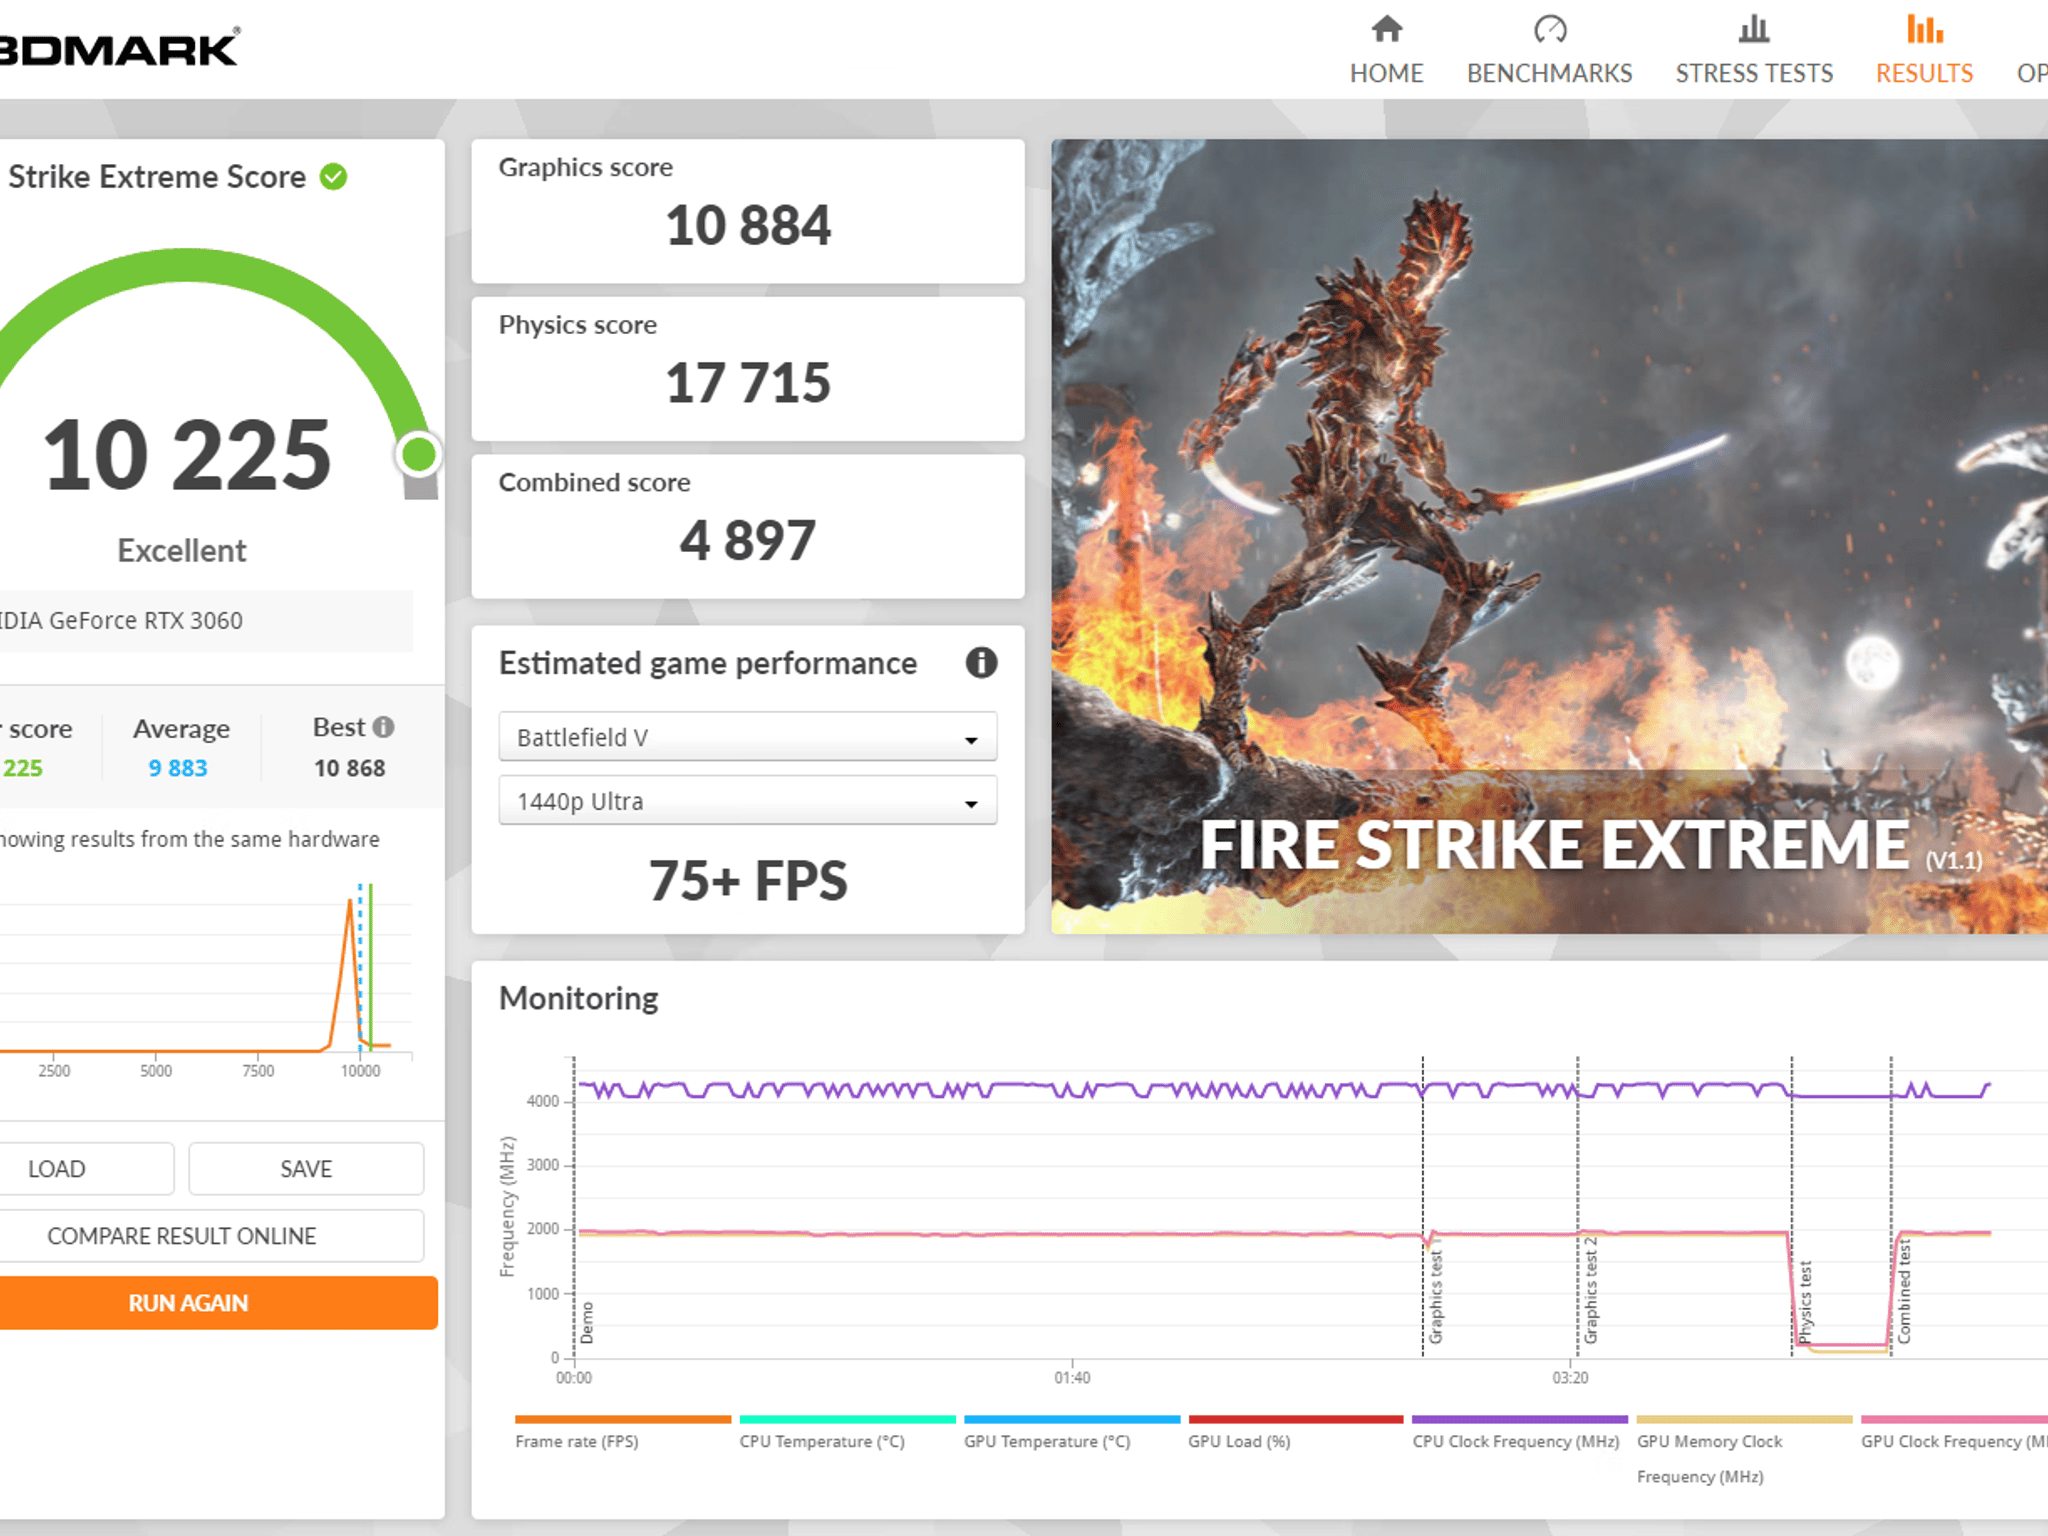The height and width of the screenshot is (1536, 2048).
Task: Open the Estimated game performance info icon
Action: coord(981,663)
